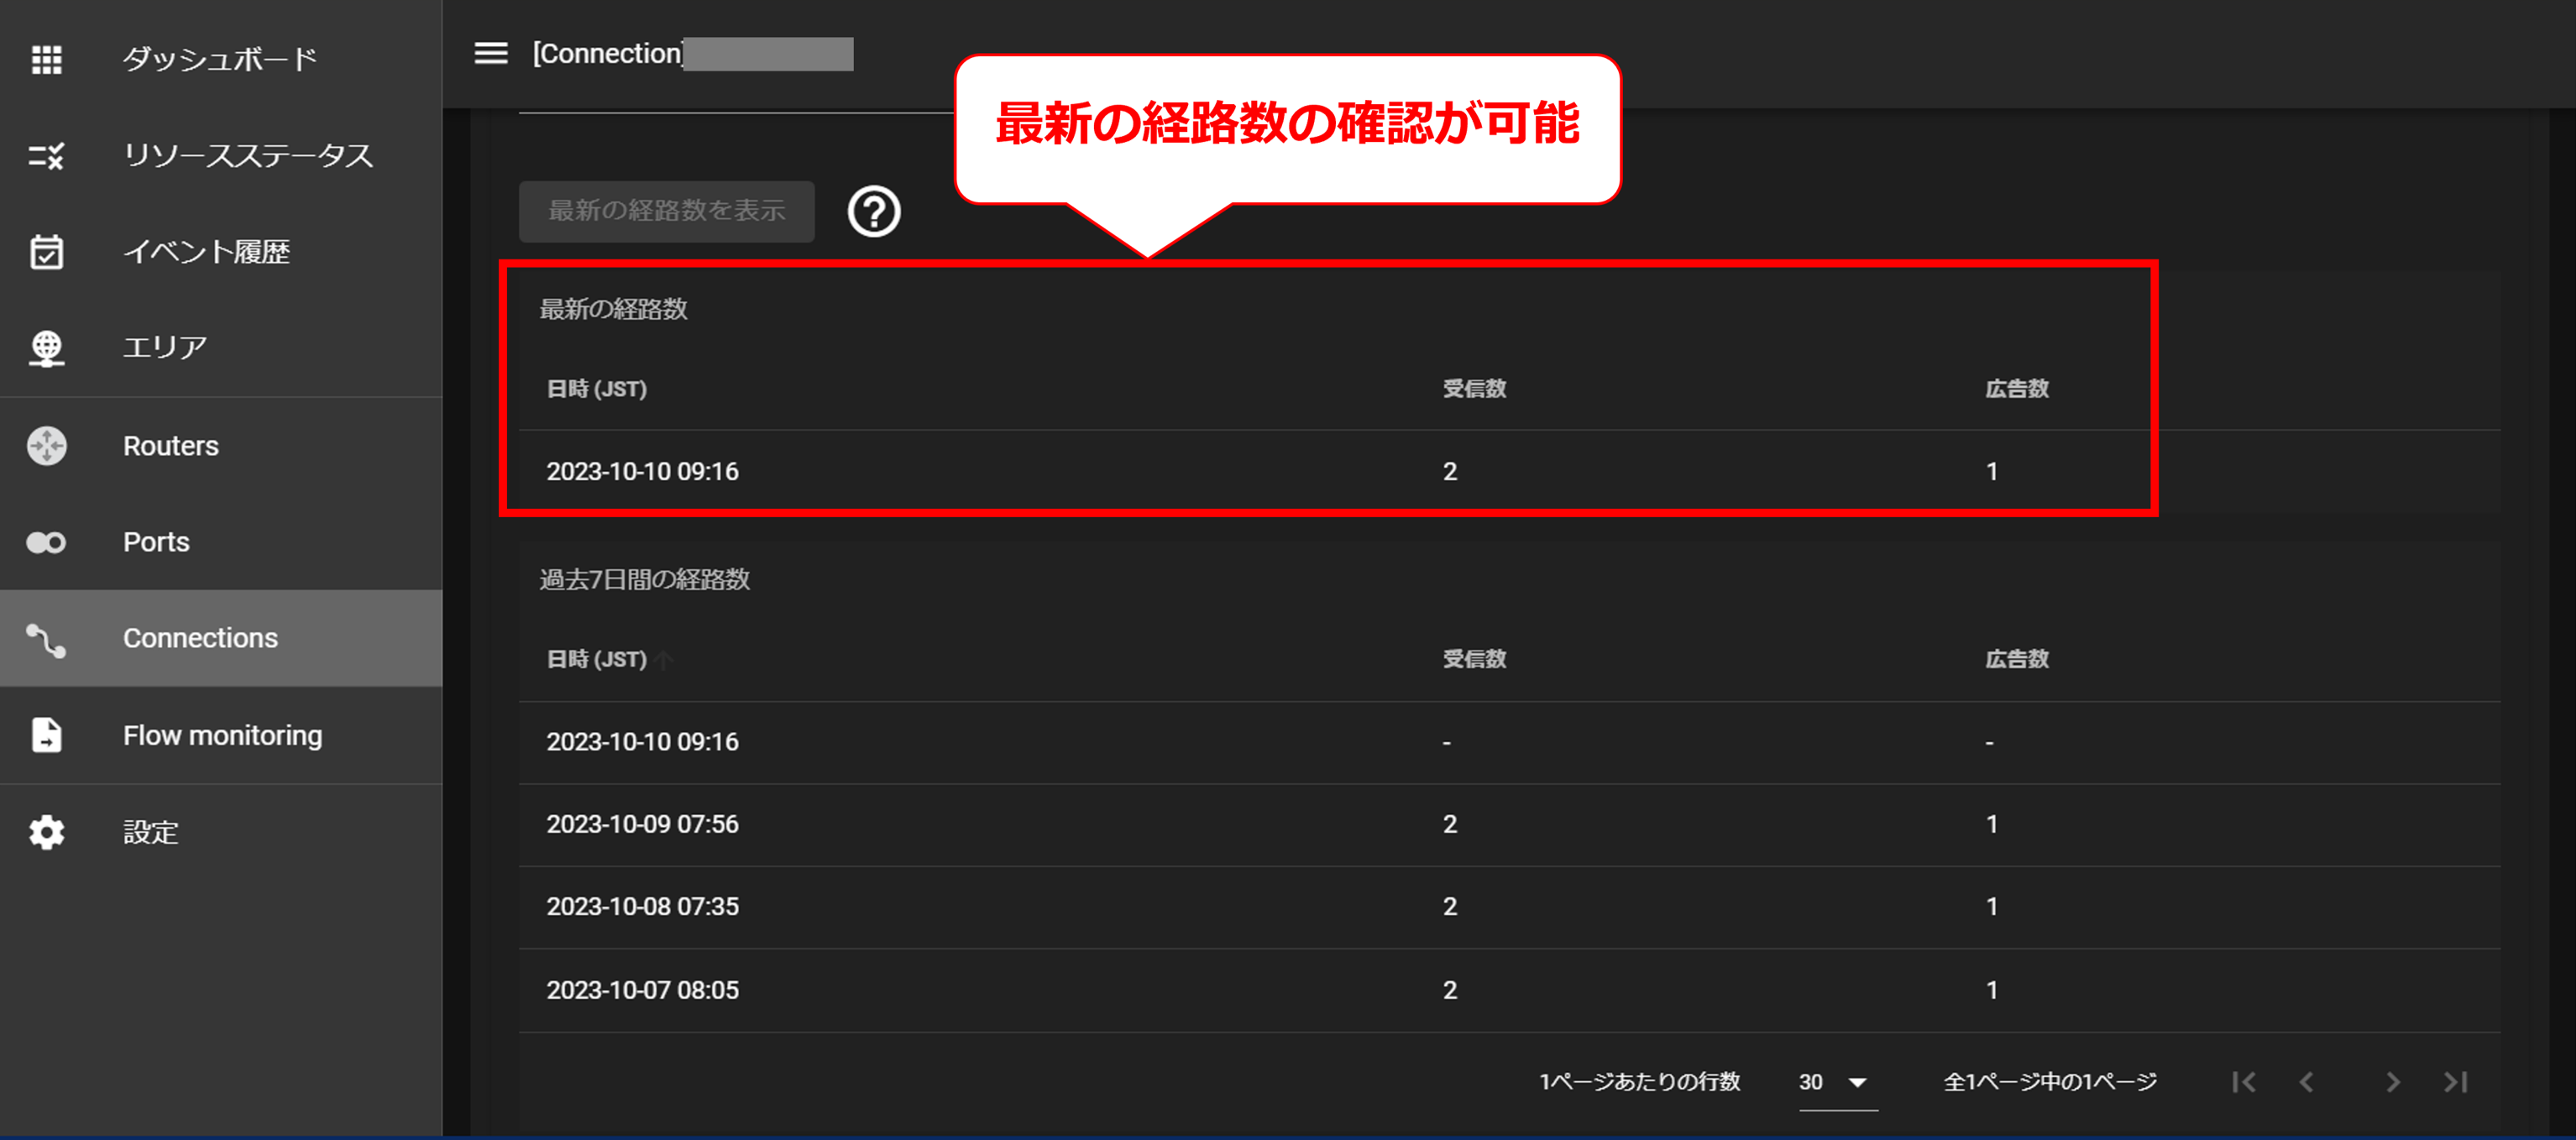Sort by 日時 (JST) in the 7-day table
Image resolution: width=2576 pixels, height=1140 pixels.
tap(597, 659)
